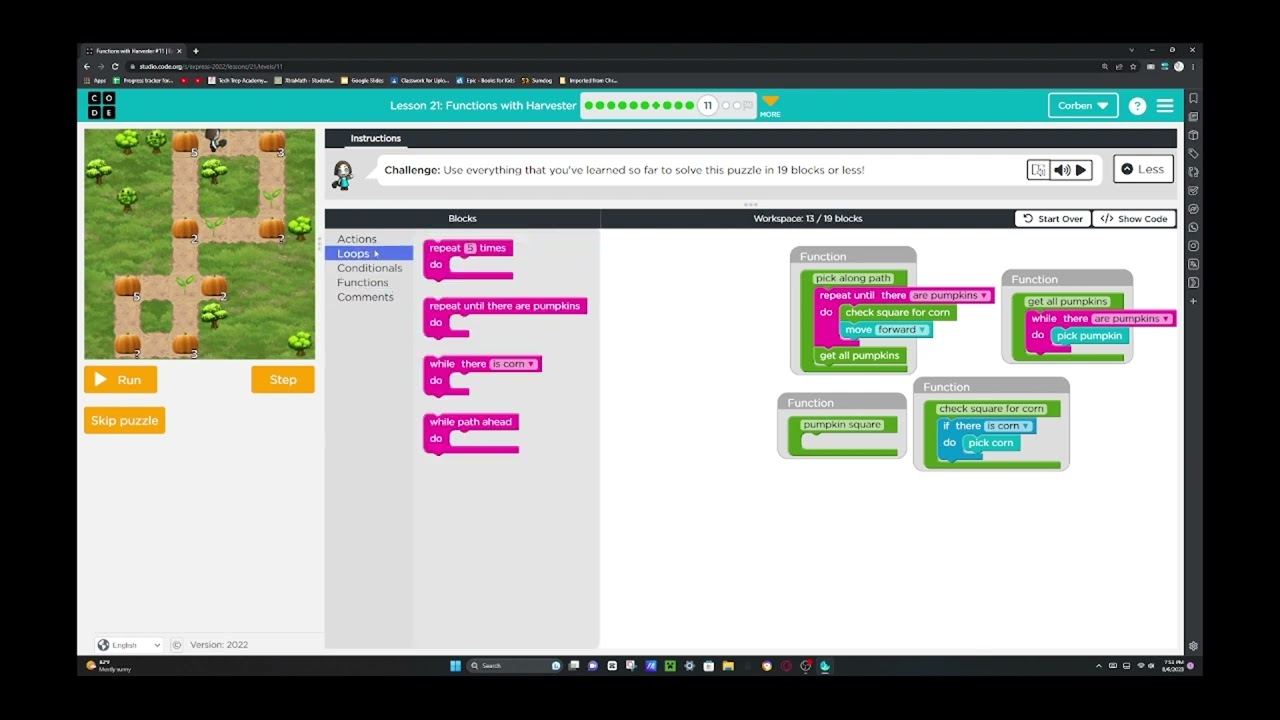Click the sidebar Instagram icon
Screen dimensions: 1280x720
point(1193,245)
